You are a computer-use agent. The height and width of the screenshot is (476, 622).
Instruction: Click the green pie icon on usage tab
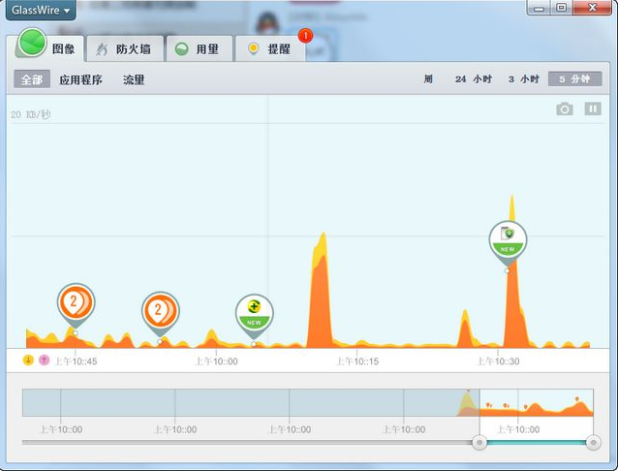coord(182,49)
